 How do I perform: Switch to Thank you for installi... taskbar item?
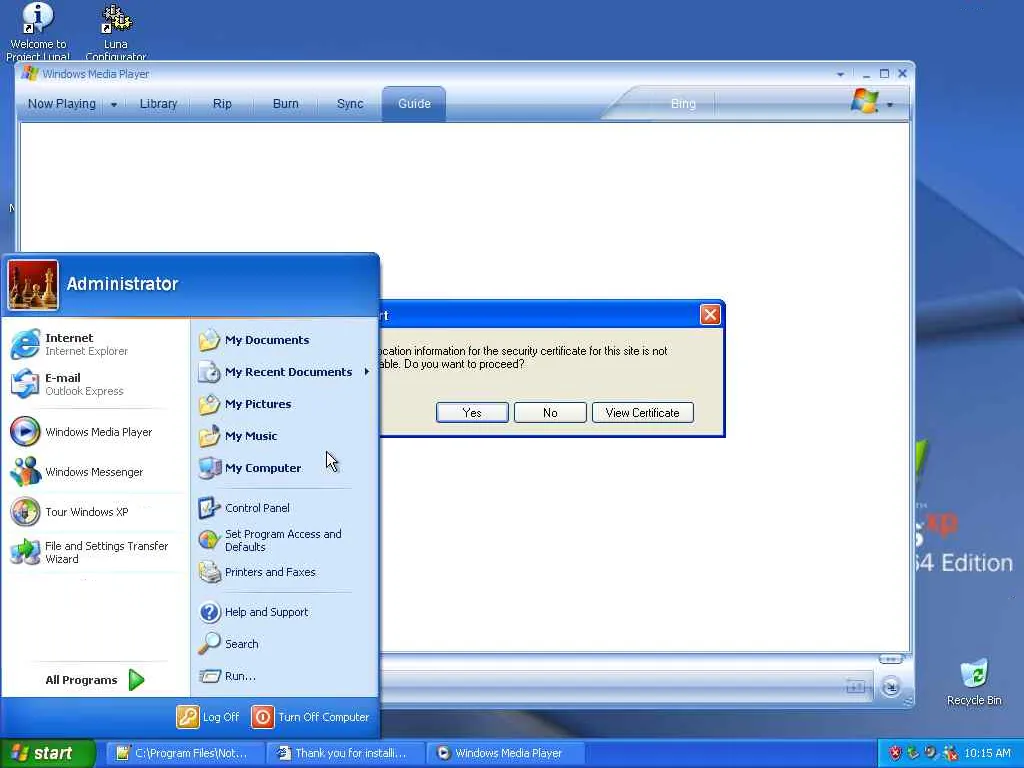tap(346, 753)
